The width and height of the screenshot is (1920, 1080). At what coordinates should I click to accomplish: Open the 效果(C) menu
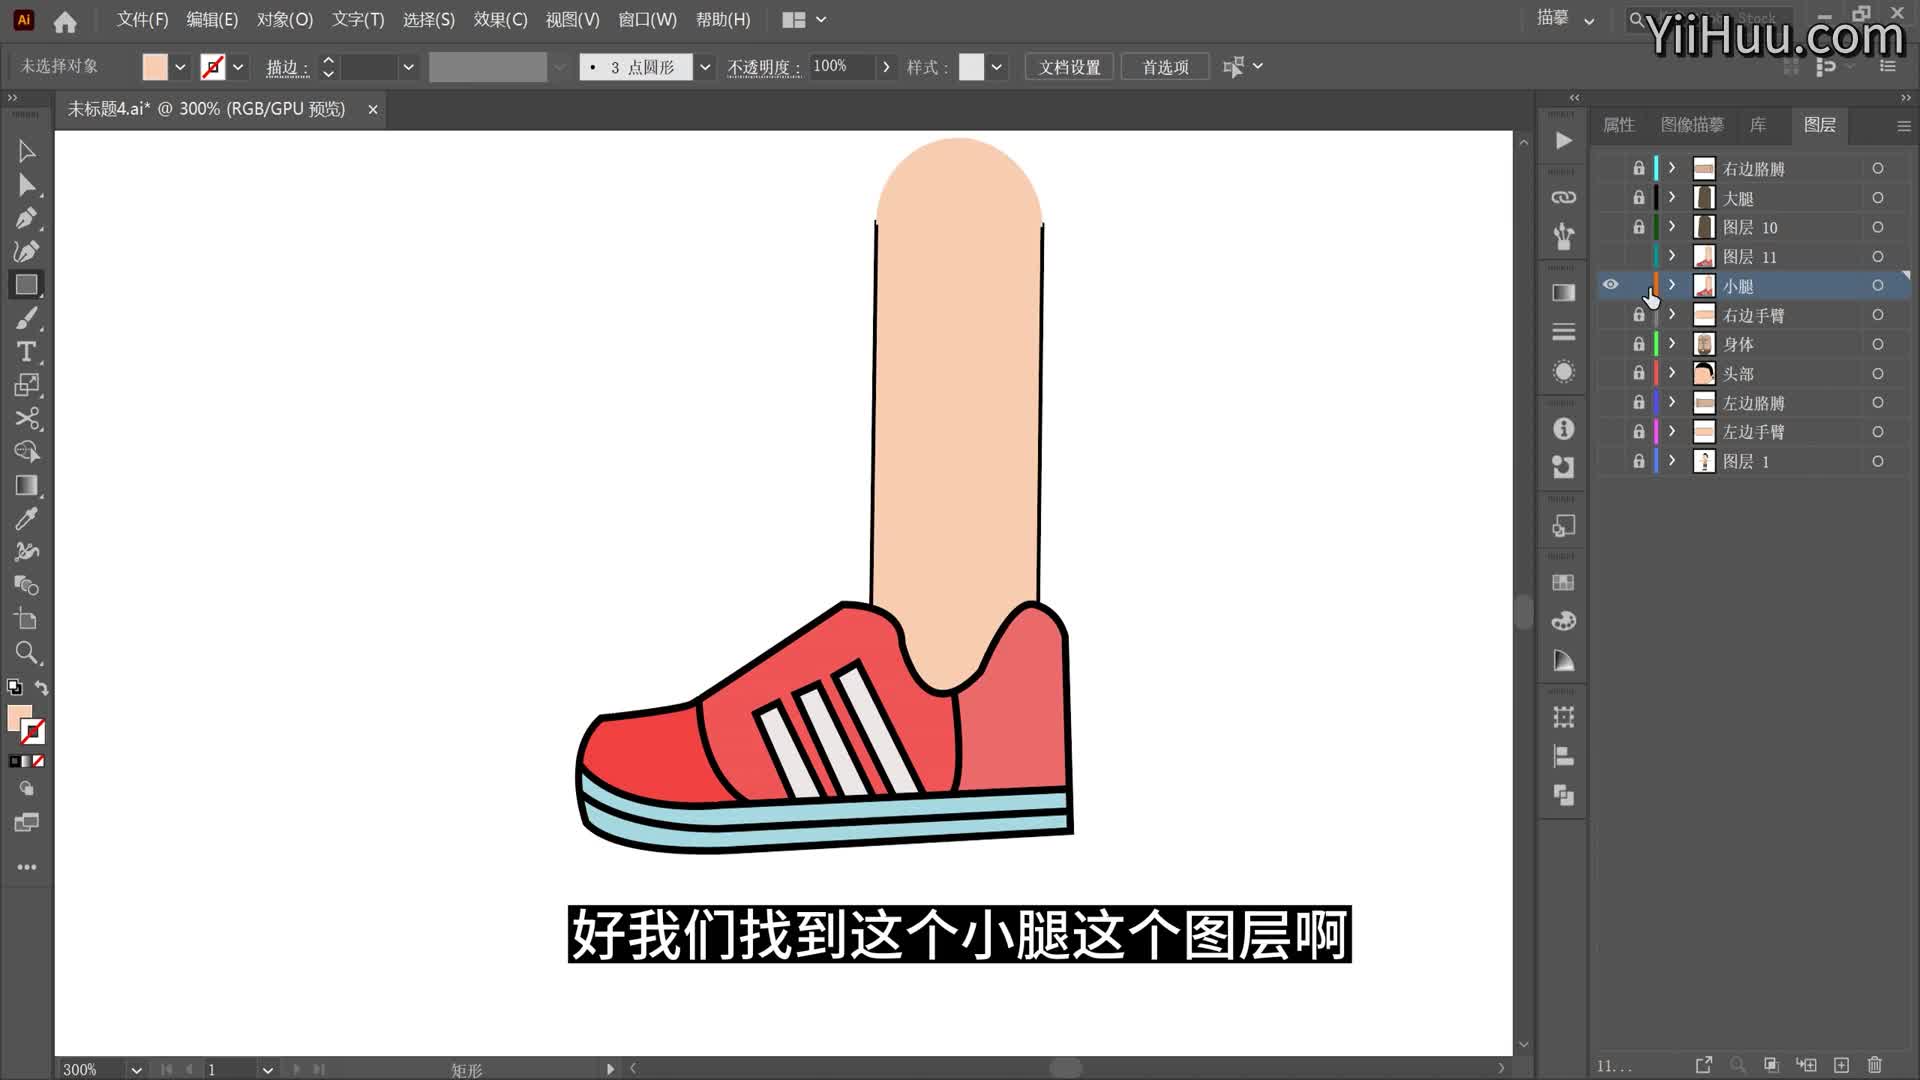coord(500,20)
